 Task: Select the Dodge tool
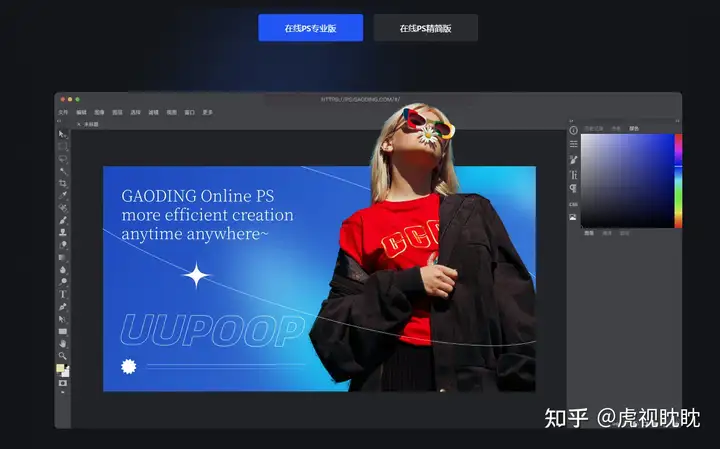coord(62,281)
